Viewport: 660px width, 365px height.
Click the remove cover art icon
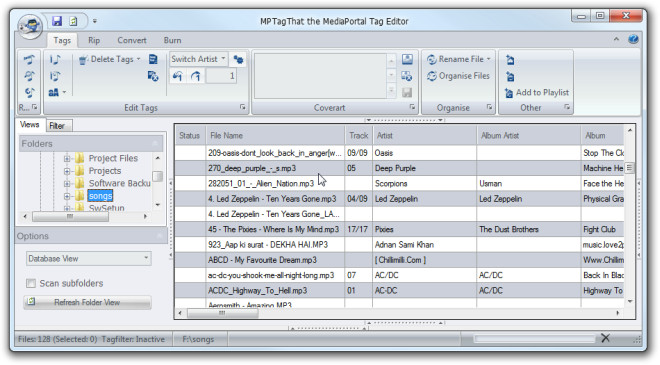[x=407, y=76]
